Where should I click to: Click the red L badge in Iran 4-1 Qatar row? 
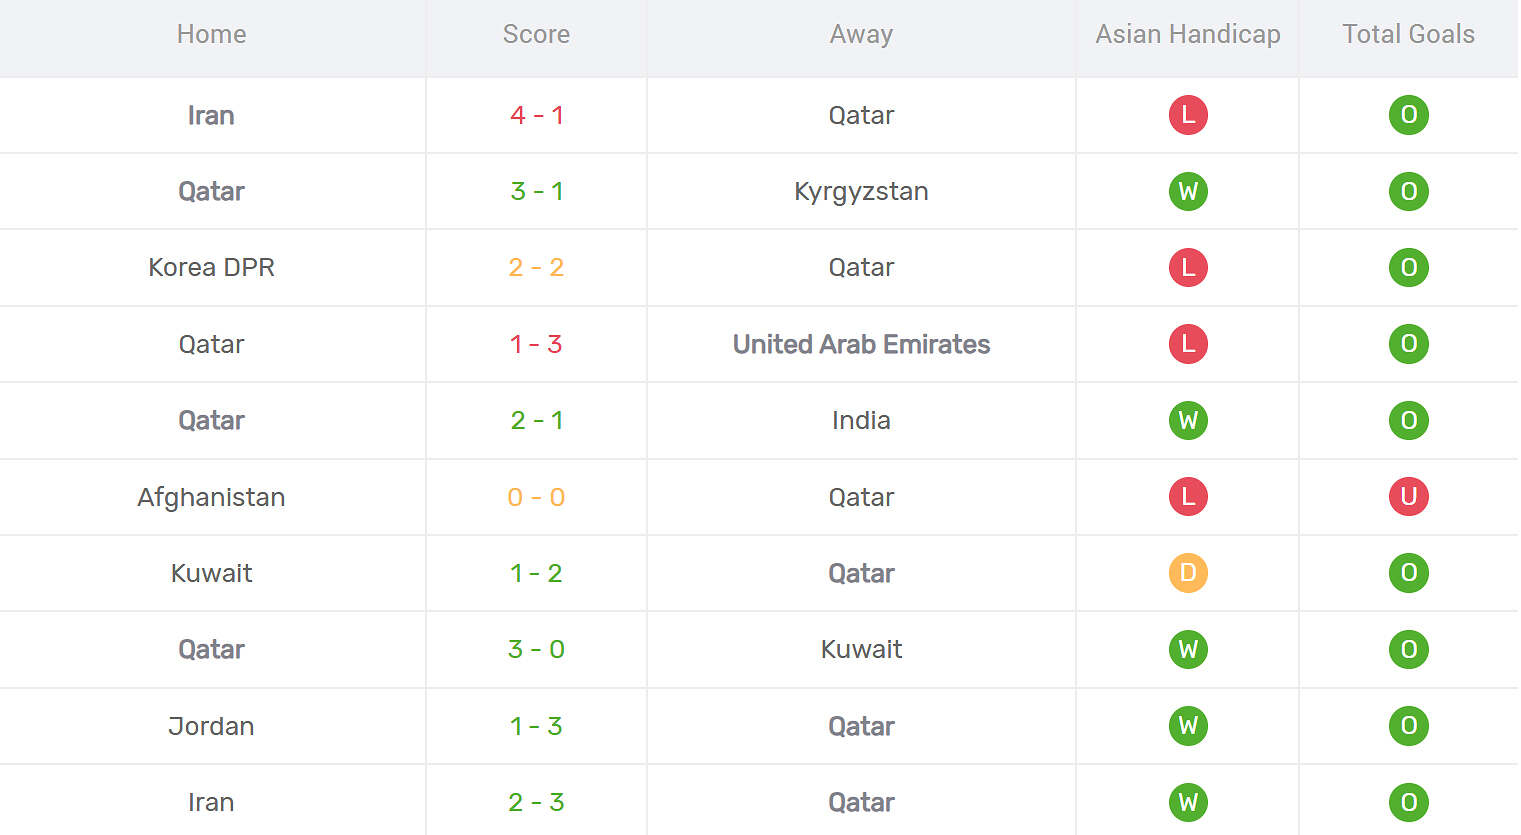pyautogui.click(x=1188, y=115)
